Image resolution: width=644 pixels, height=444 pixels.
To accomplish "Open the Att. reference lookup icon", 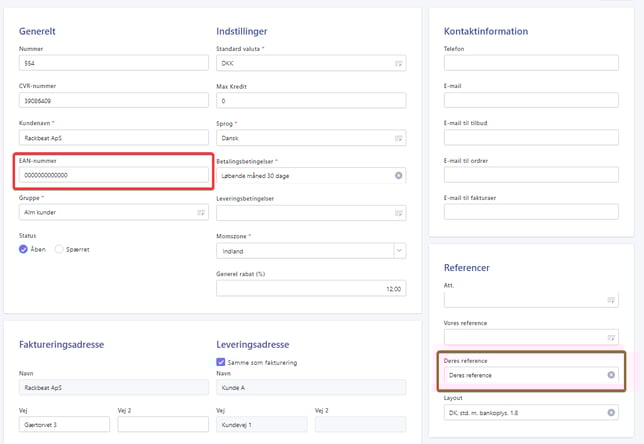I will tap(611, 300).
